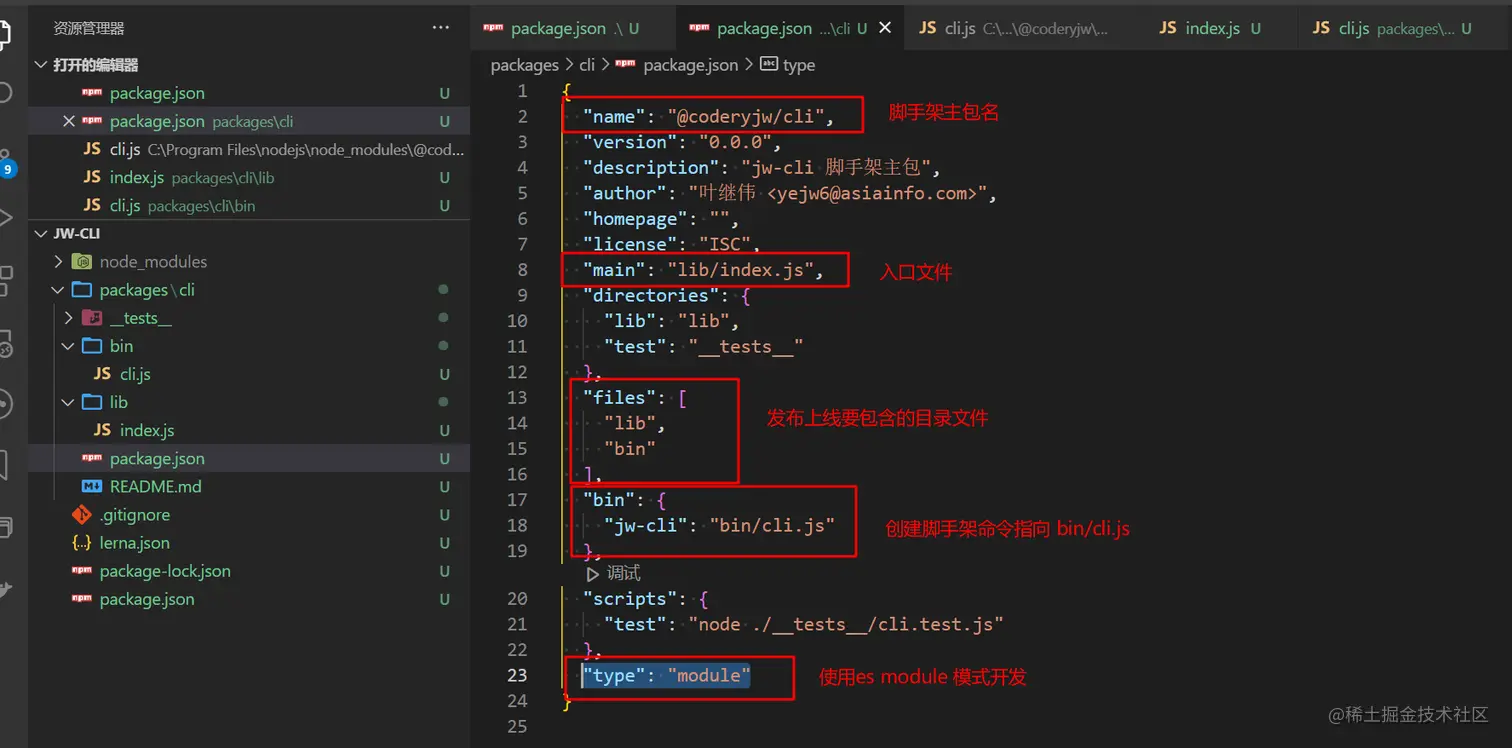The image size is (1512, 748).
Task: Click JS icon of cli.js packages\cli\bin open editor
Action: pos(92,205)
